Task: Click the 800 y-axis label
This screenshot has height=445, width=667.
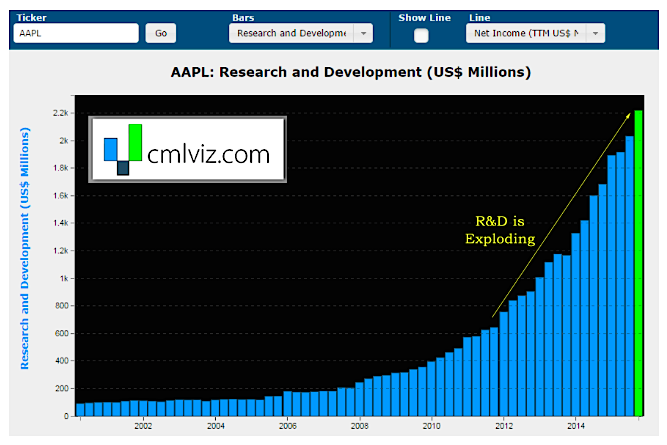Action: [62, 305]
